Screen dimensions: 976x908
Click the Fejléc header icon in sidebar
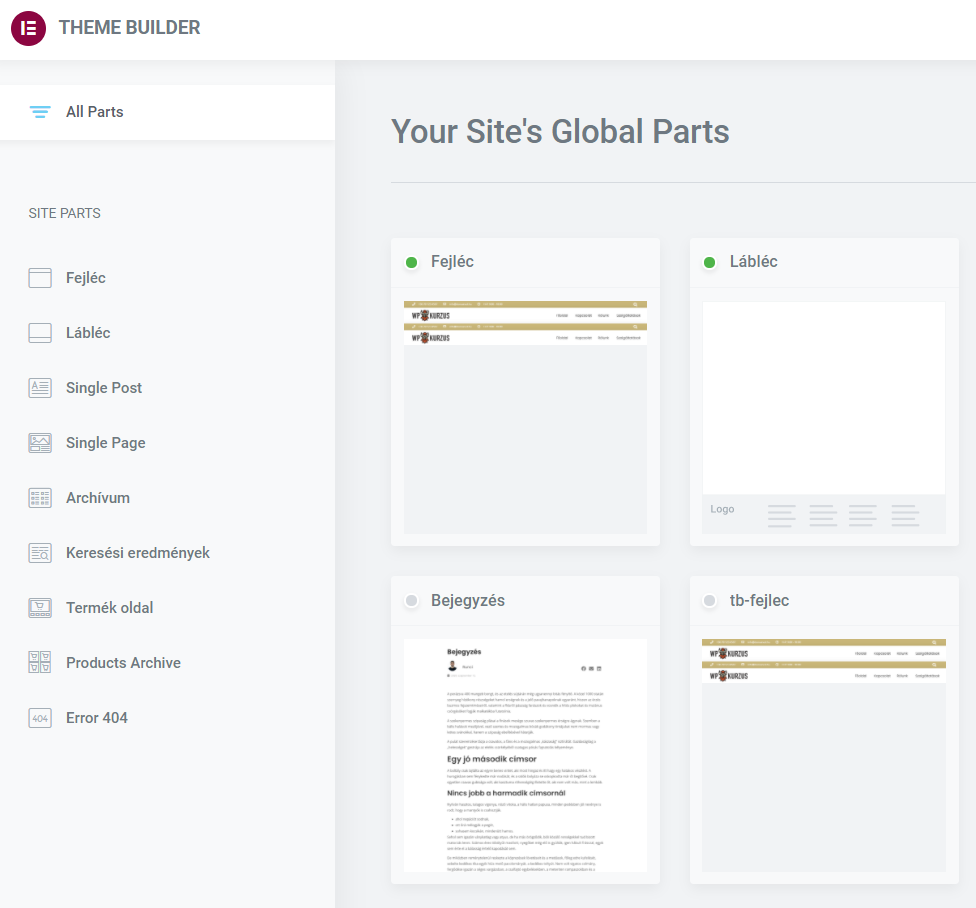tap(40, 278)
